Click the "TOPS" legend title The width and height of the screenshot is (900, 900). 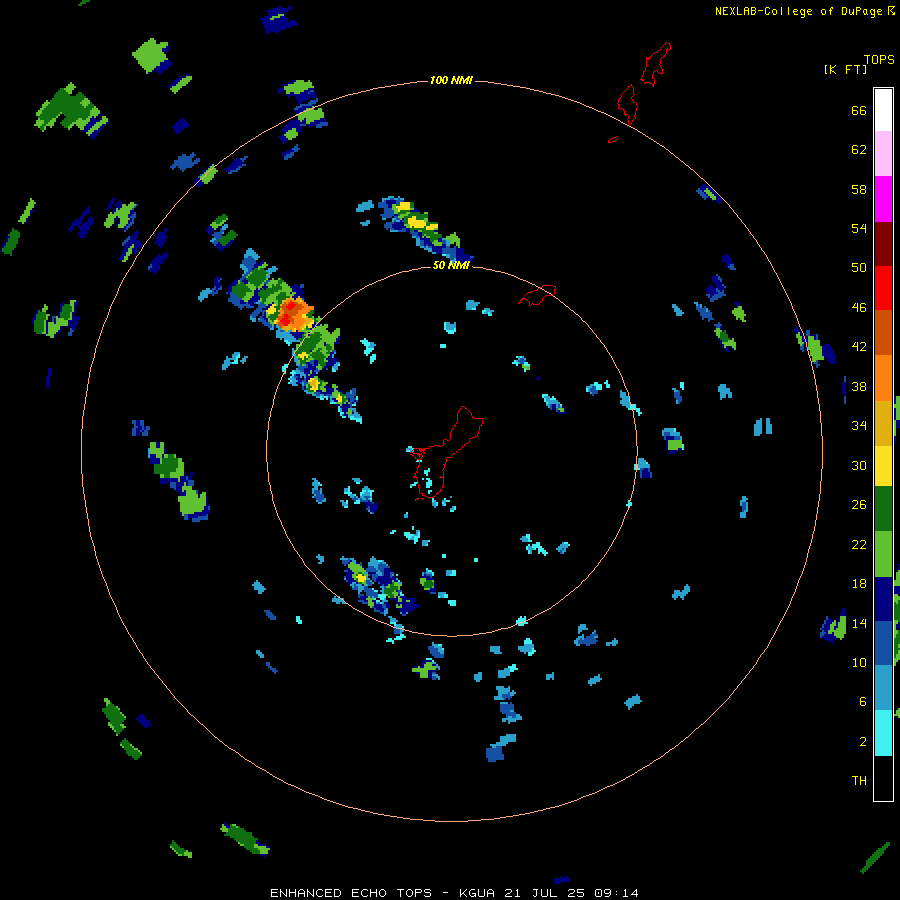(x=879, y=60)
